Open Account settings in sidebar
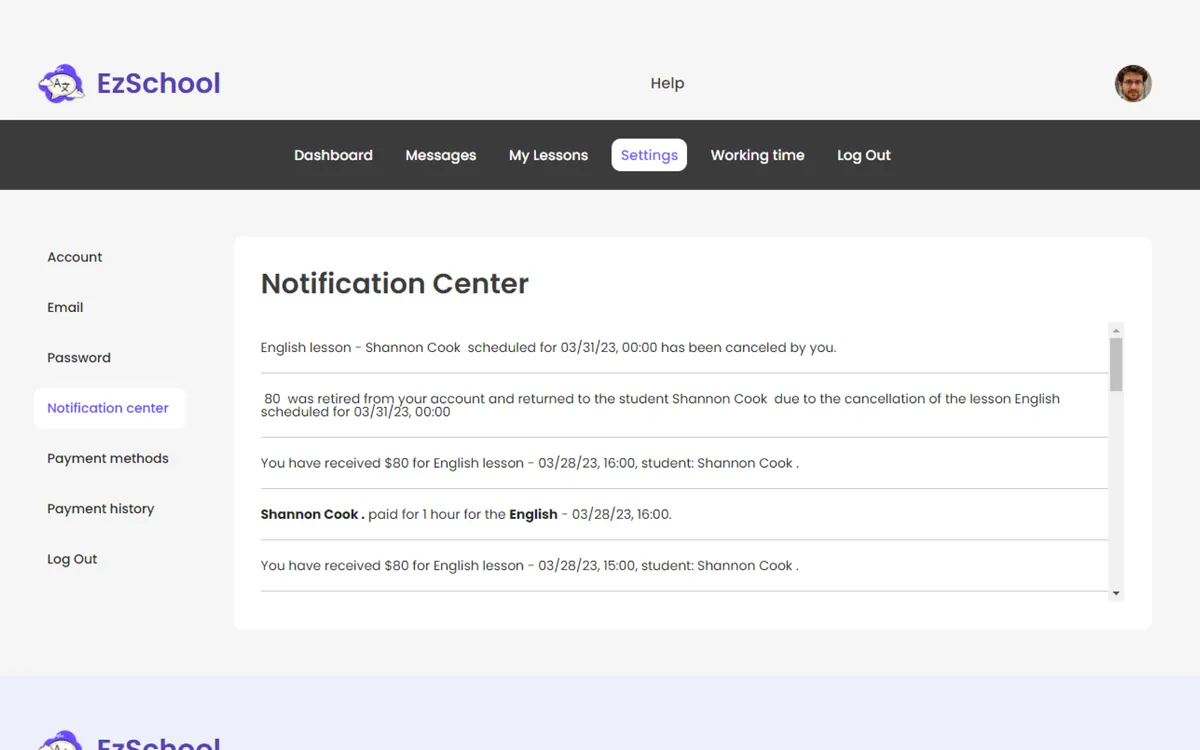 click(x=75, y=257)
